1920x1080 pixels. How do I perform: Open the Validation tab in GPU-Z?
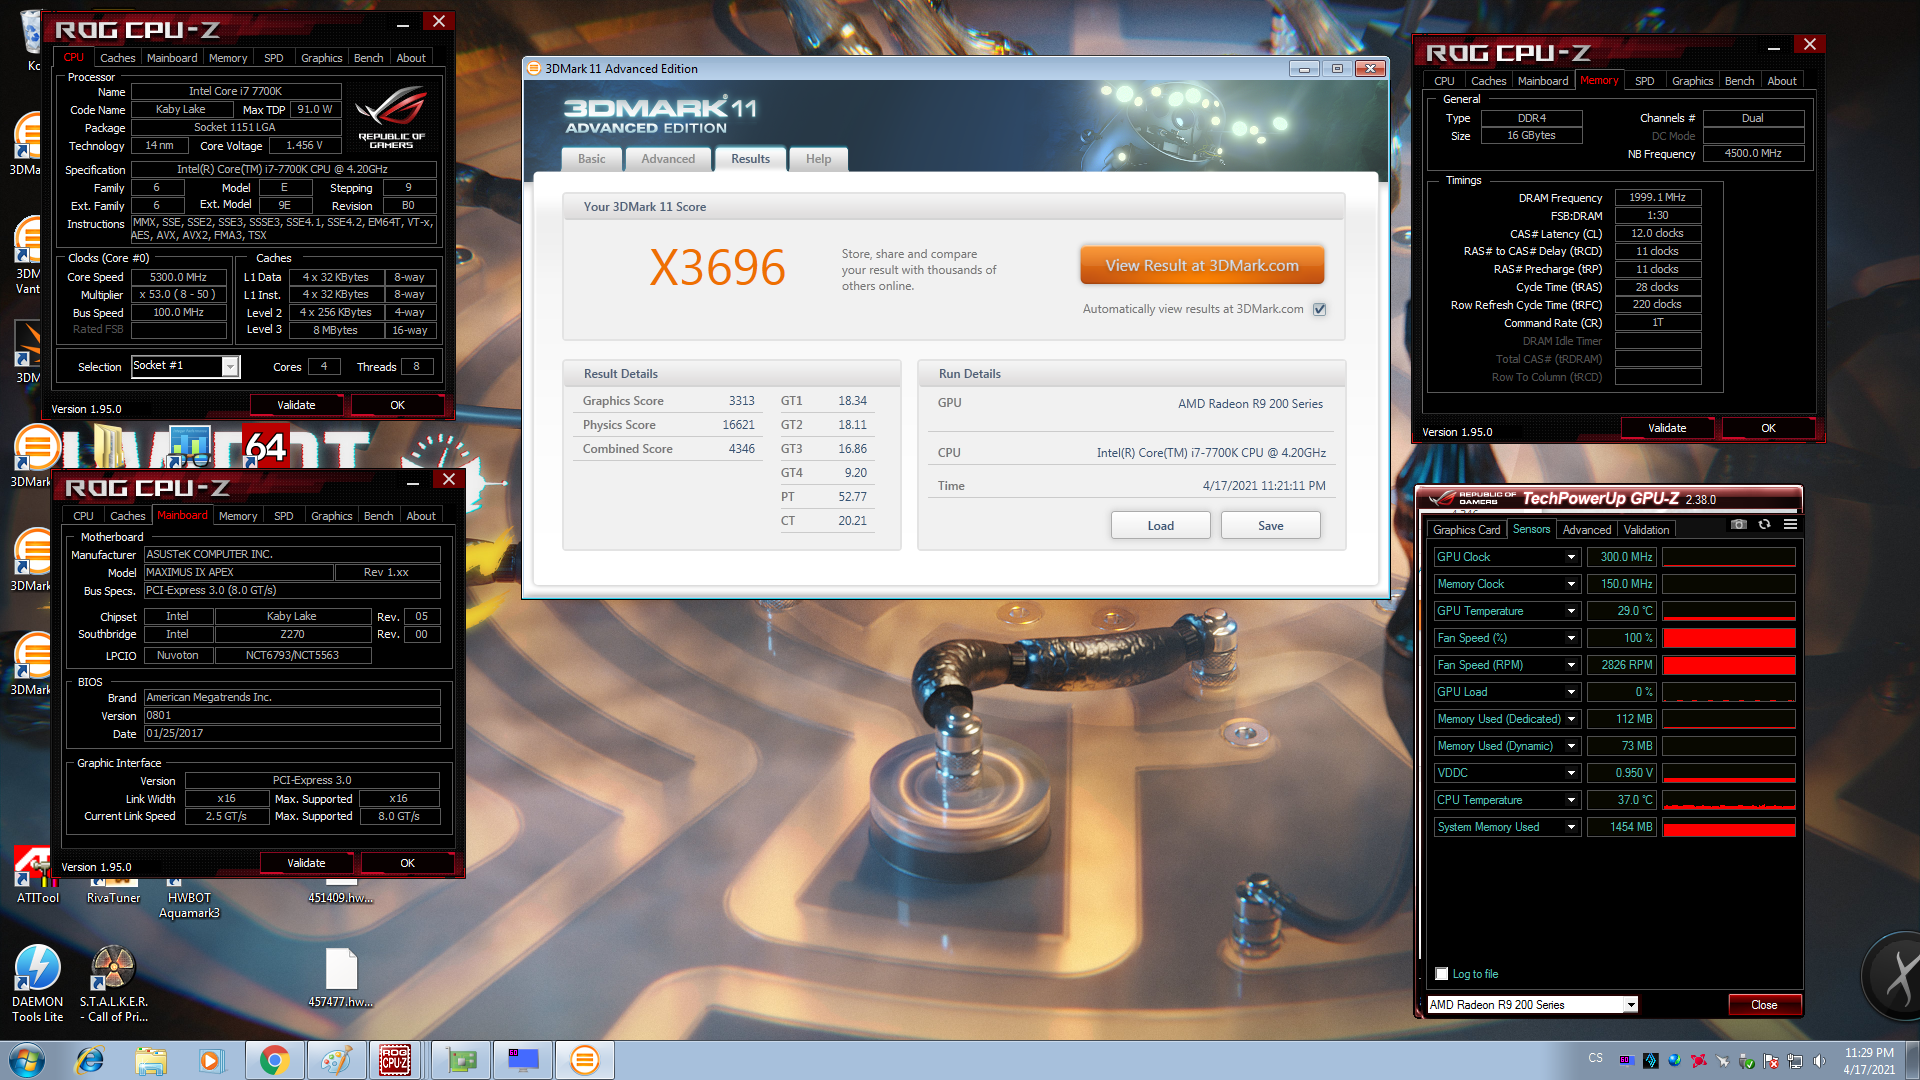[x=1646, y=530]
